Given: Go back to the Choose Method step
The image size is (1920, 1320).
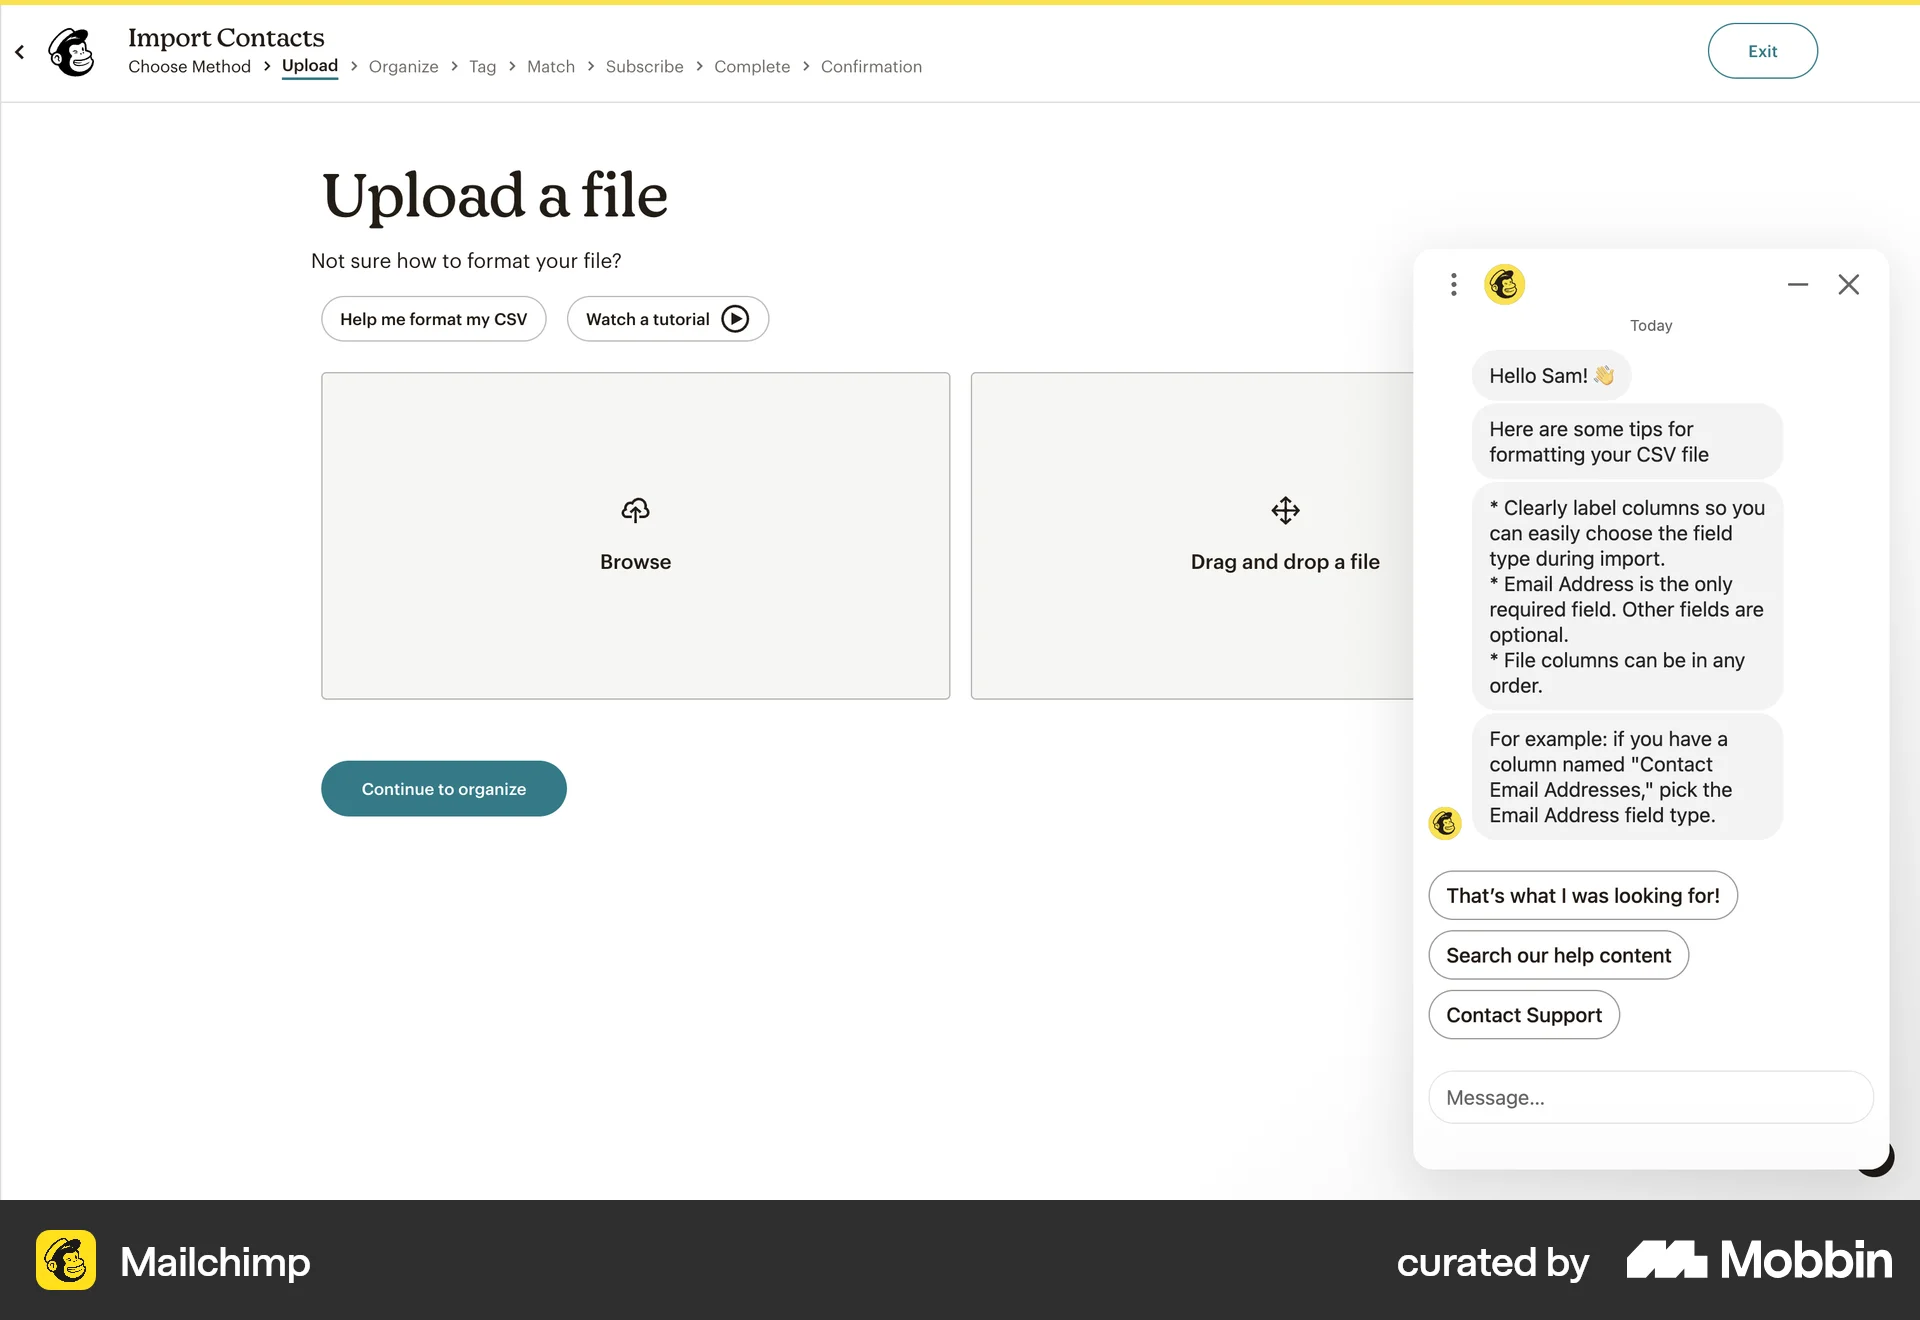Looking at the screenshot, I should coord(189,66).
